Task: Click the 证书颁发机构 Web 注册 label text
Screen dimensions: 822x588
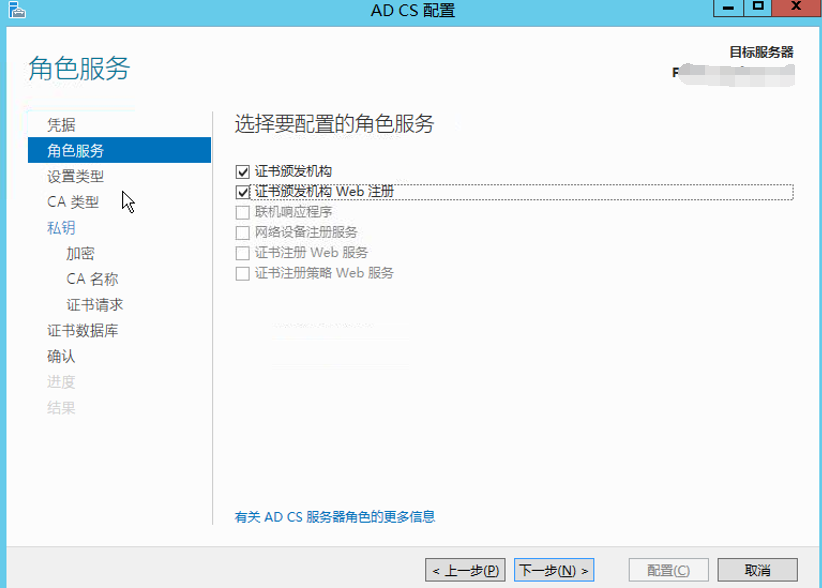Action: 324,192
